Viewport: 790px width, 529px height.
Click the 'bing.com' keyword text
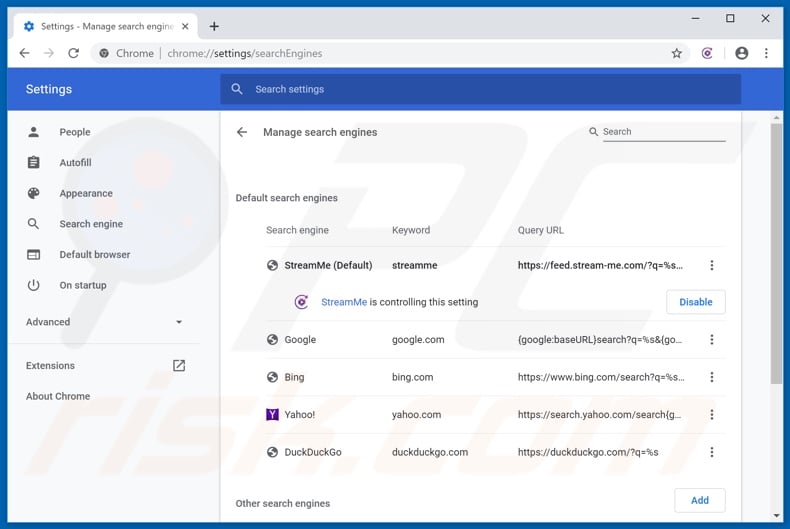pos(413,377)
